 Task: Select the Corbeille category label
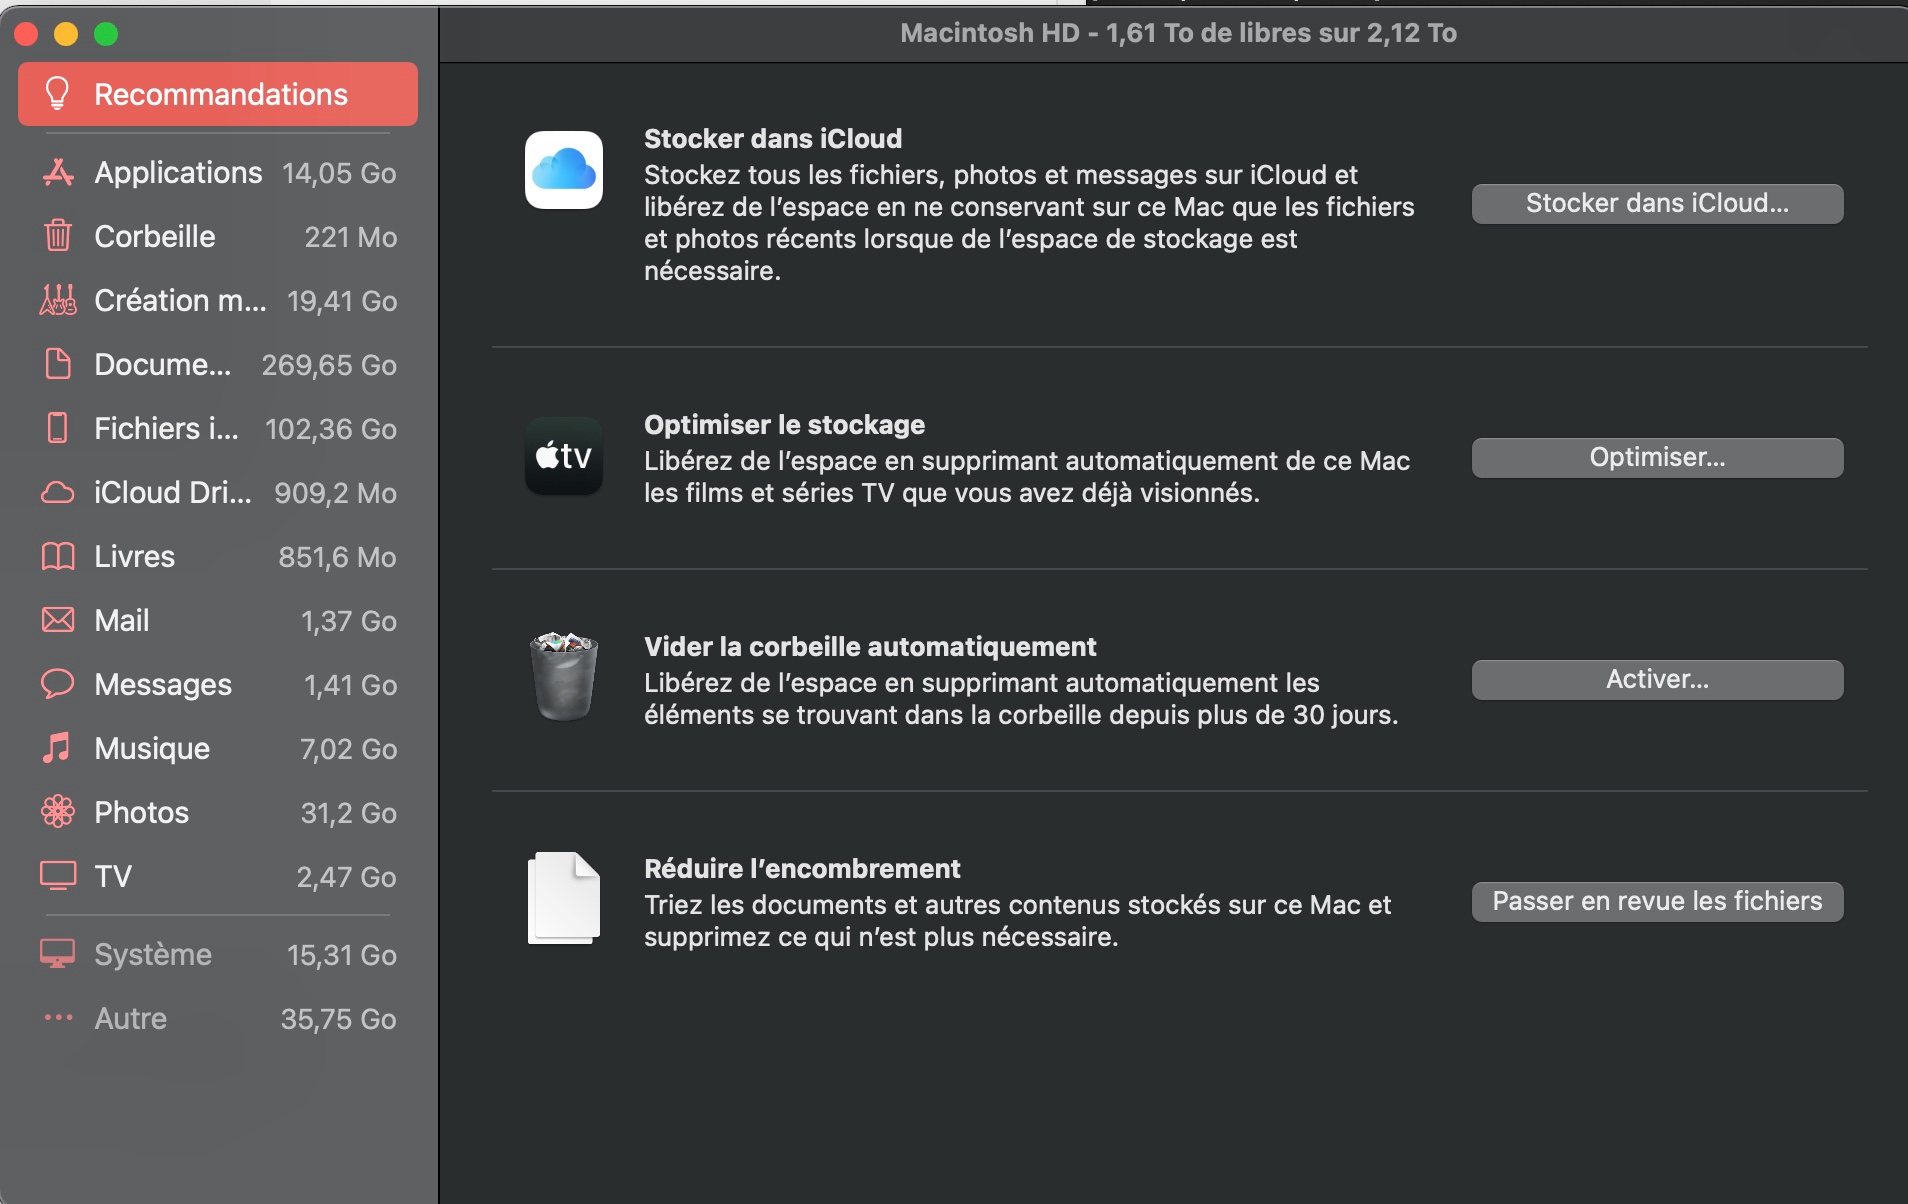155,237
